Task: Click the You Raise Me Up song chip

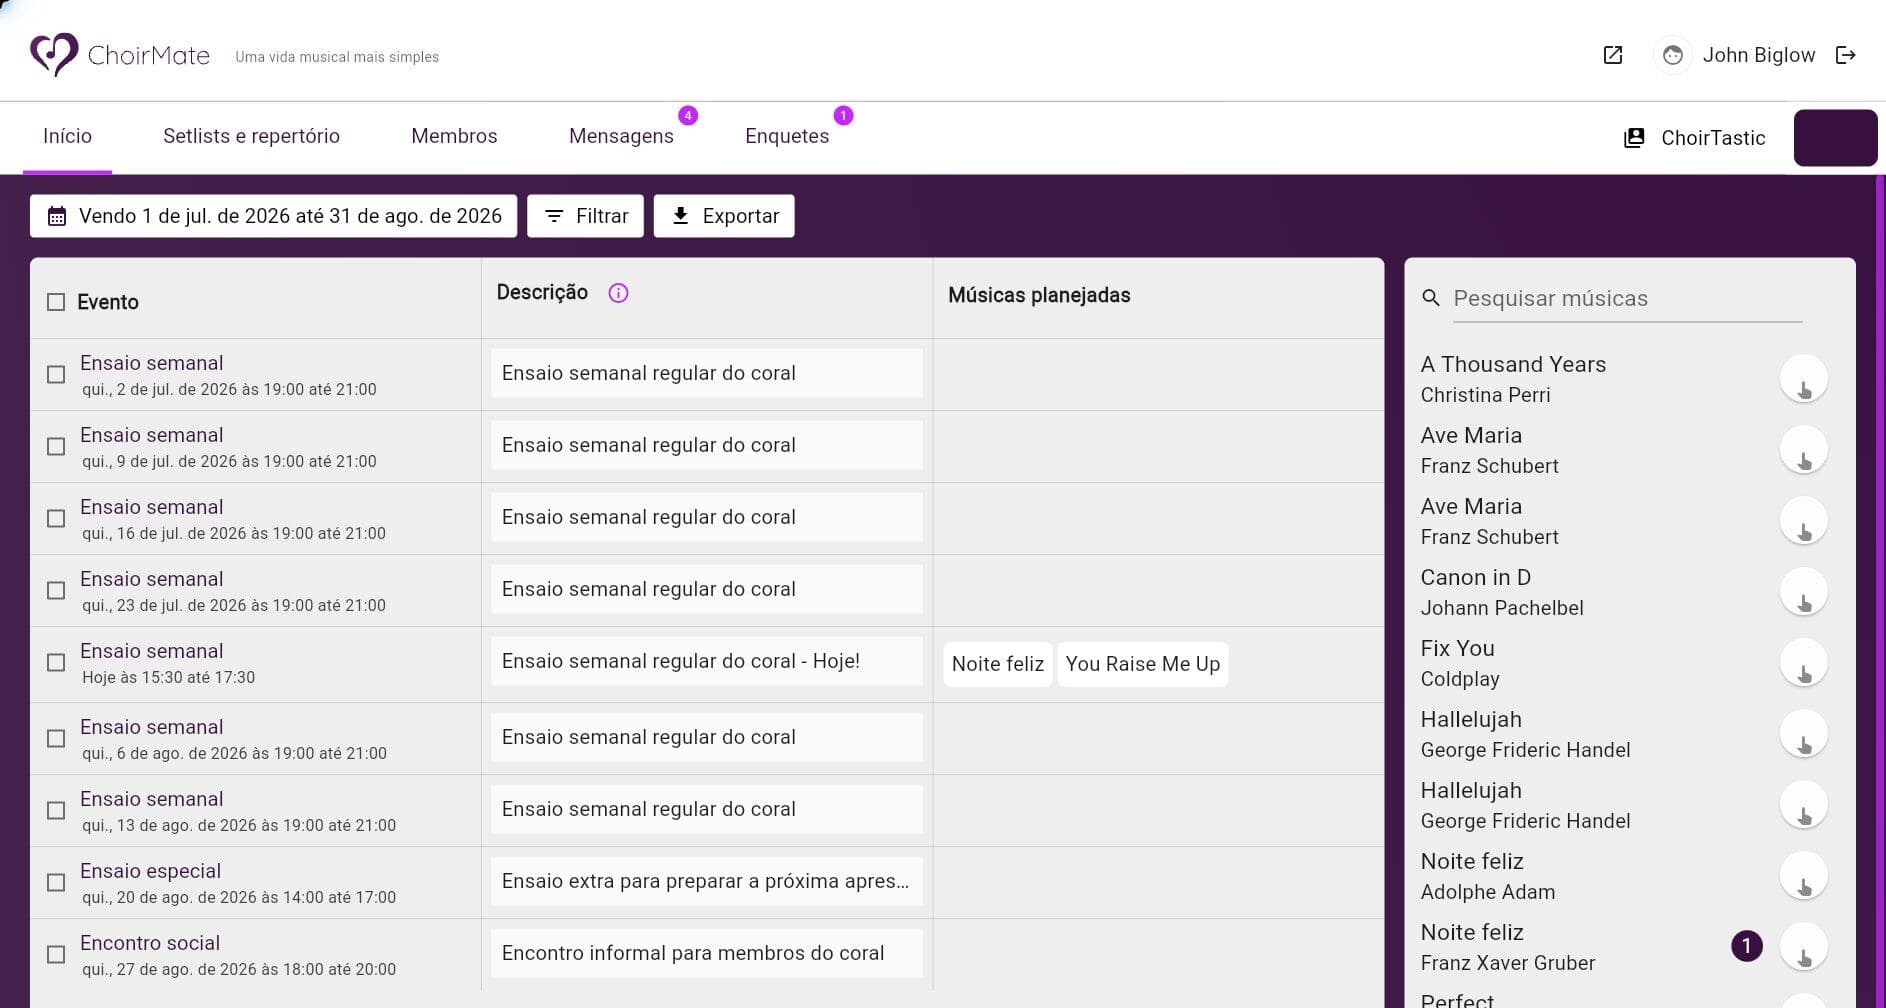Action: tap(1142, 664)
